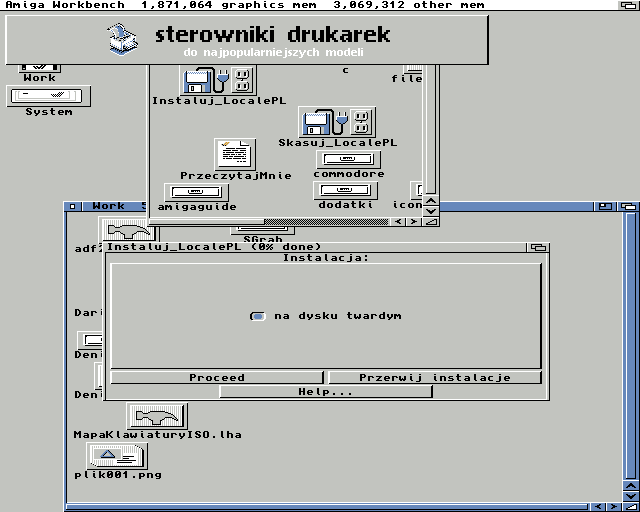
Task: Open the Instaluj_LocalePL installer icon
Action: (x=218, y=80)
